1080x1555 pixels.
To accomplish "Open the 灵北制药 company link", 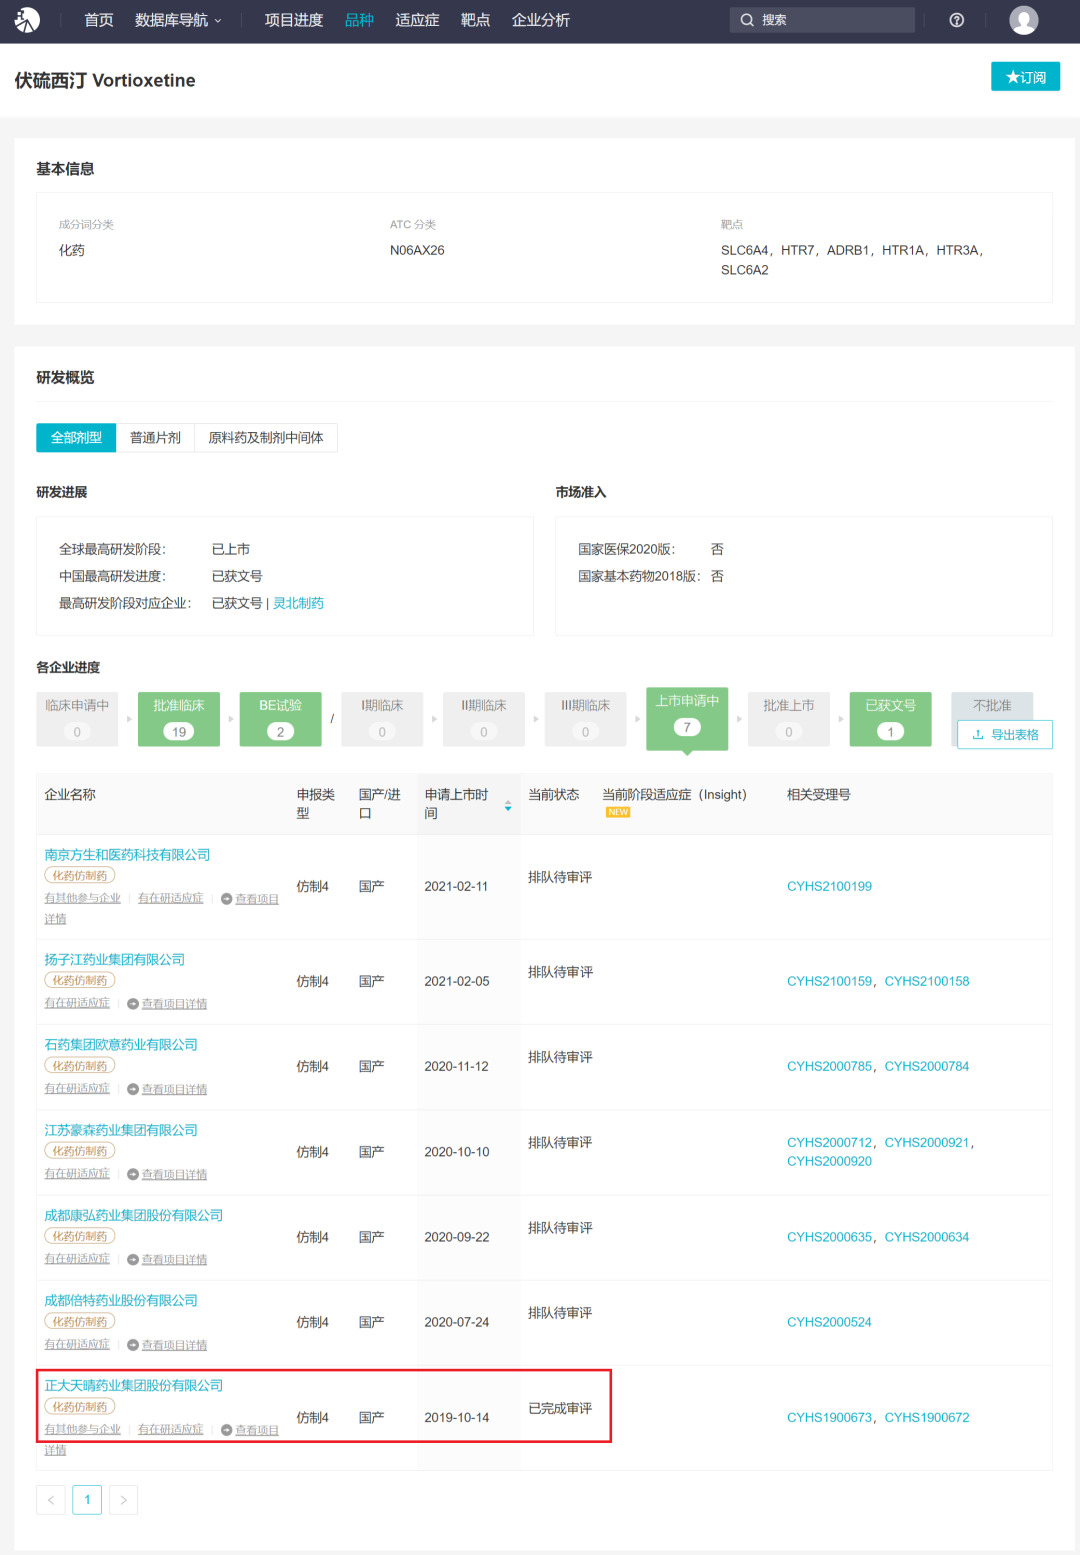I will tap(298, 603).
